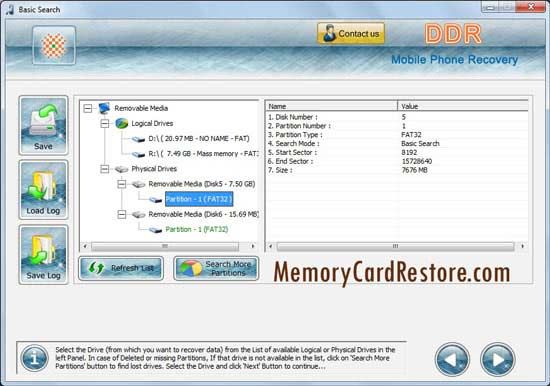Collapse the Disk5 Removable Media node
The image size is (550, 386).
pyautogui.click(x=121, y=184)
